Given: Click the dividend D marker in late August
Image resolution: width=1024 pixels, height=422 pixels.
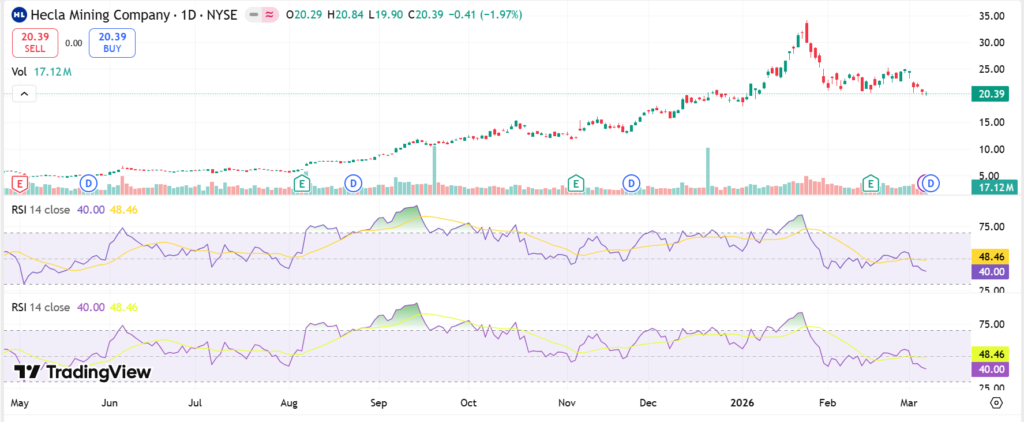Looking at the screenshot, I should click(x=352, y=182).
